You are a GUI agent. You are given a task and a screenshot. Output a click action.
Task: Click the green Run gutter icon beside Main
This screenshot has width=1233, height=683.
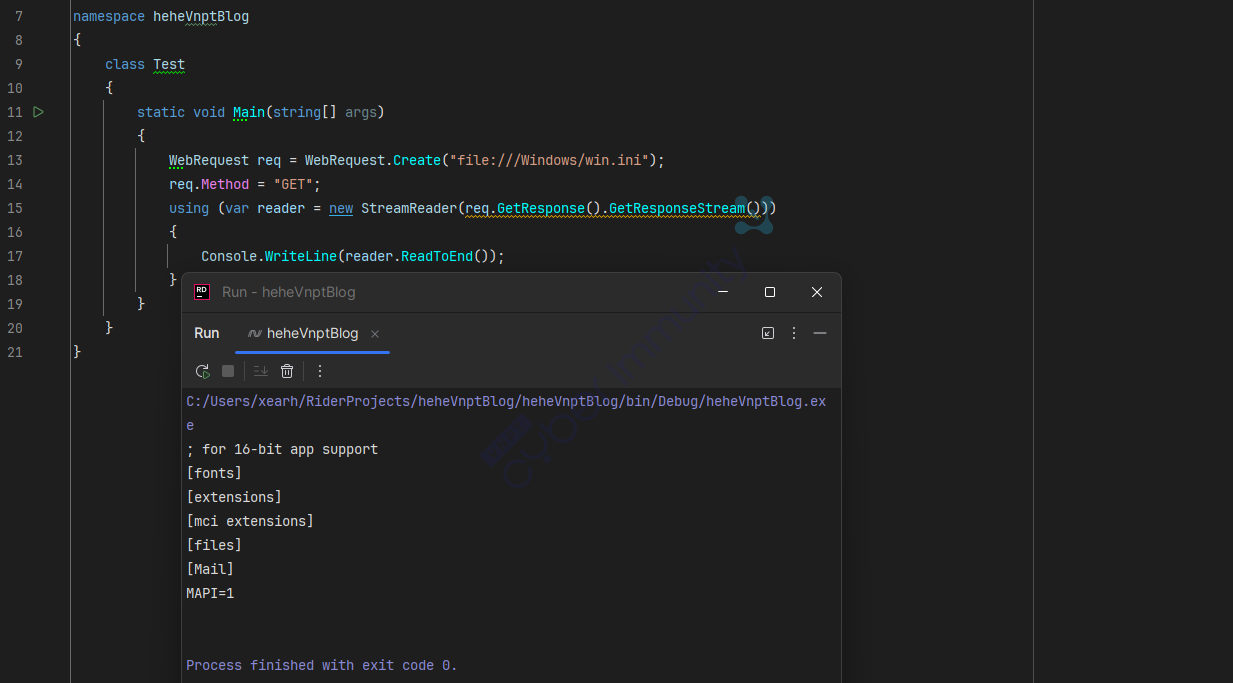coord(38,112)
